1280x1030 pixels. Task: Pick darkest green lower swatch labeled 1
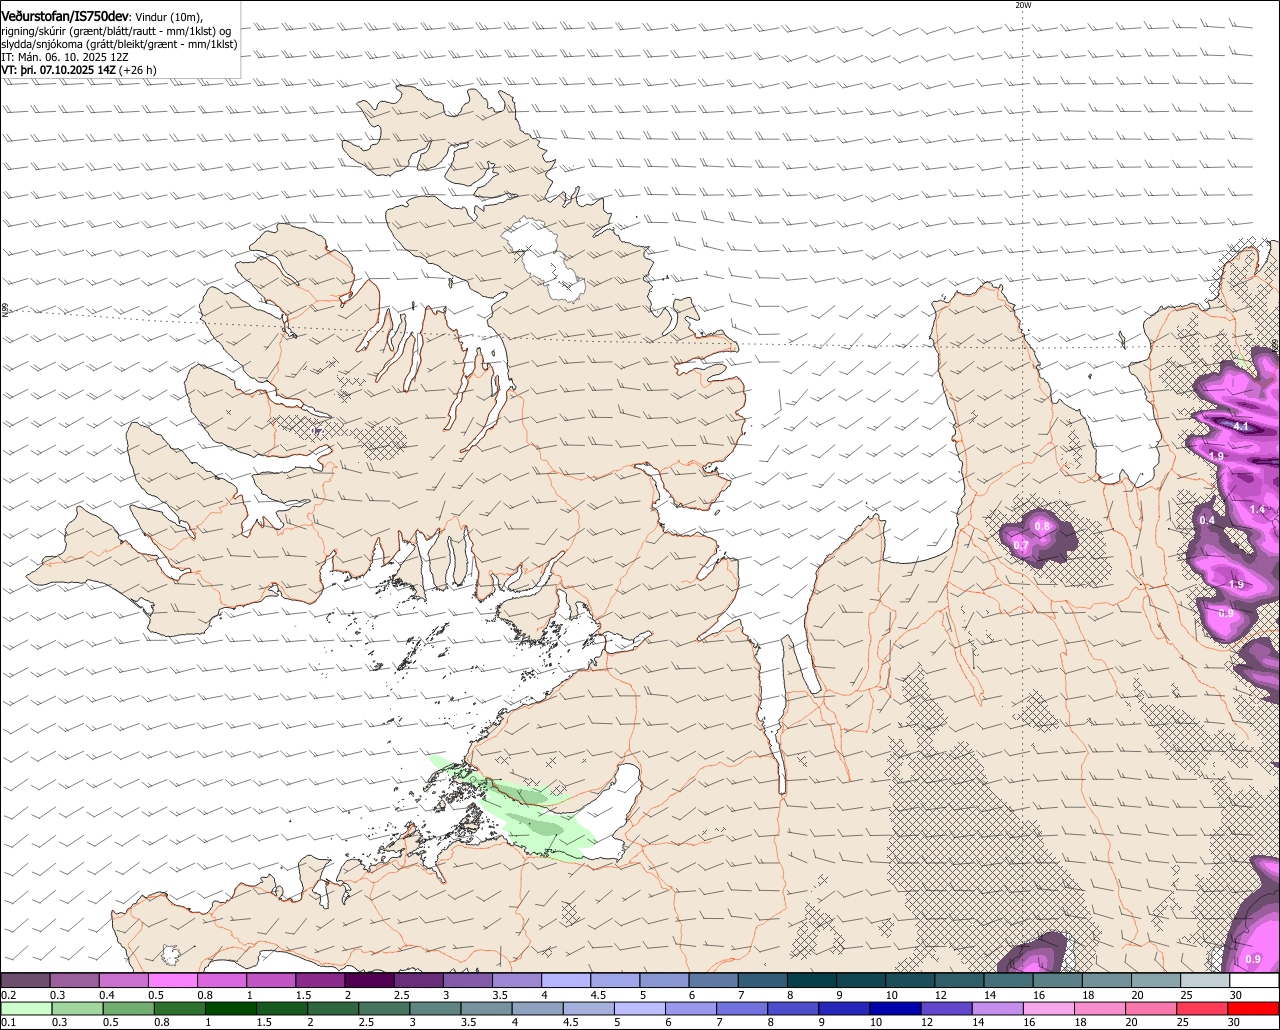(x=230, y=1008)
